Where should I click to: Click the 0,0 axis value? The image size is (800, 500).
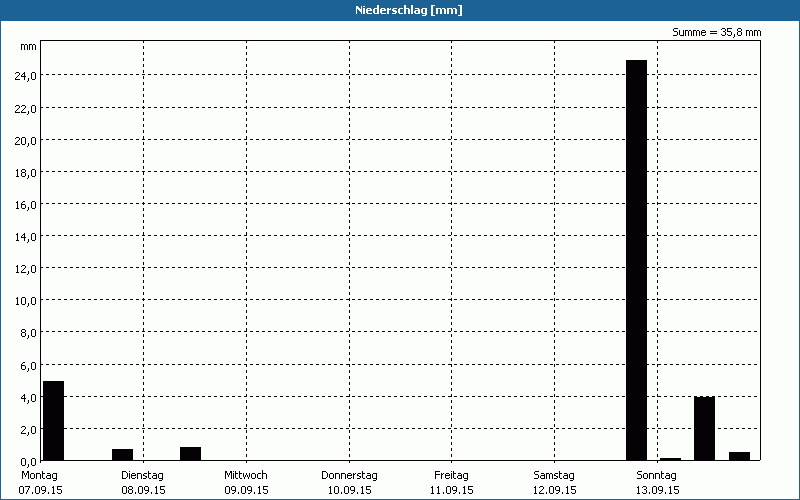coord(28,462)
